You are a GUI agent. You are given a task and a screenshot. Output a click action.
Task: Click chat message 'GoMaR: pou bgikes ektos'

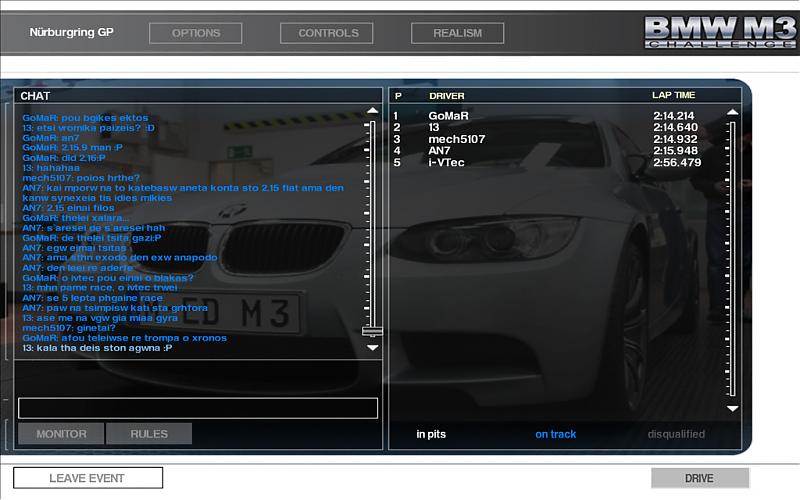(85, 118)
